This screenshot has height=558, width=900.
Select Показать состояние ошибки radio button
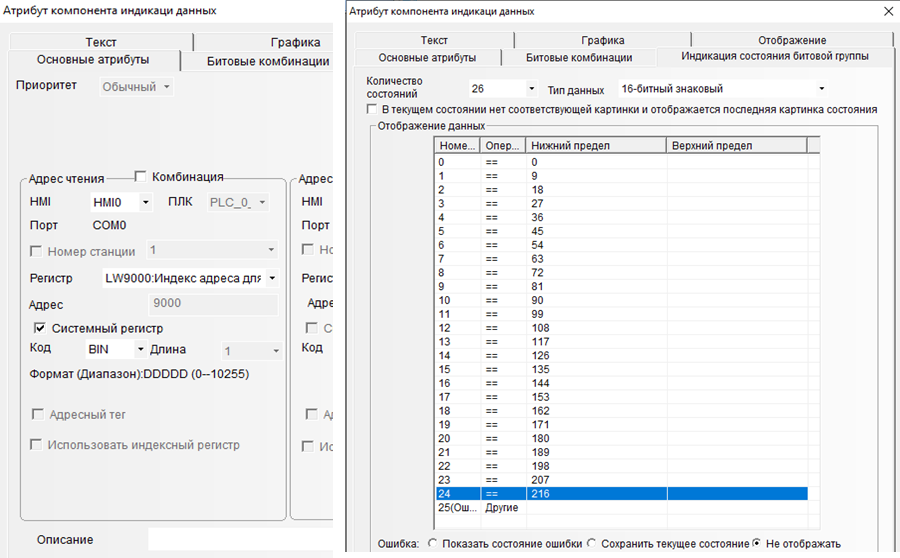[432, 543]
